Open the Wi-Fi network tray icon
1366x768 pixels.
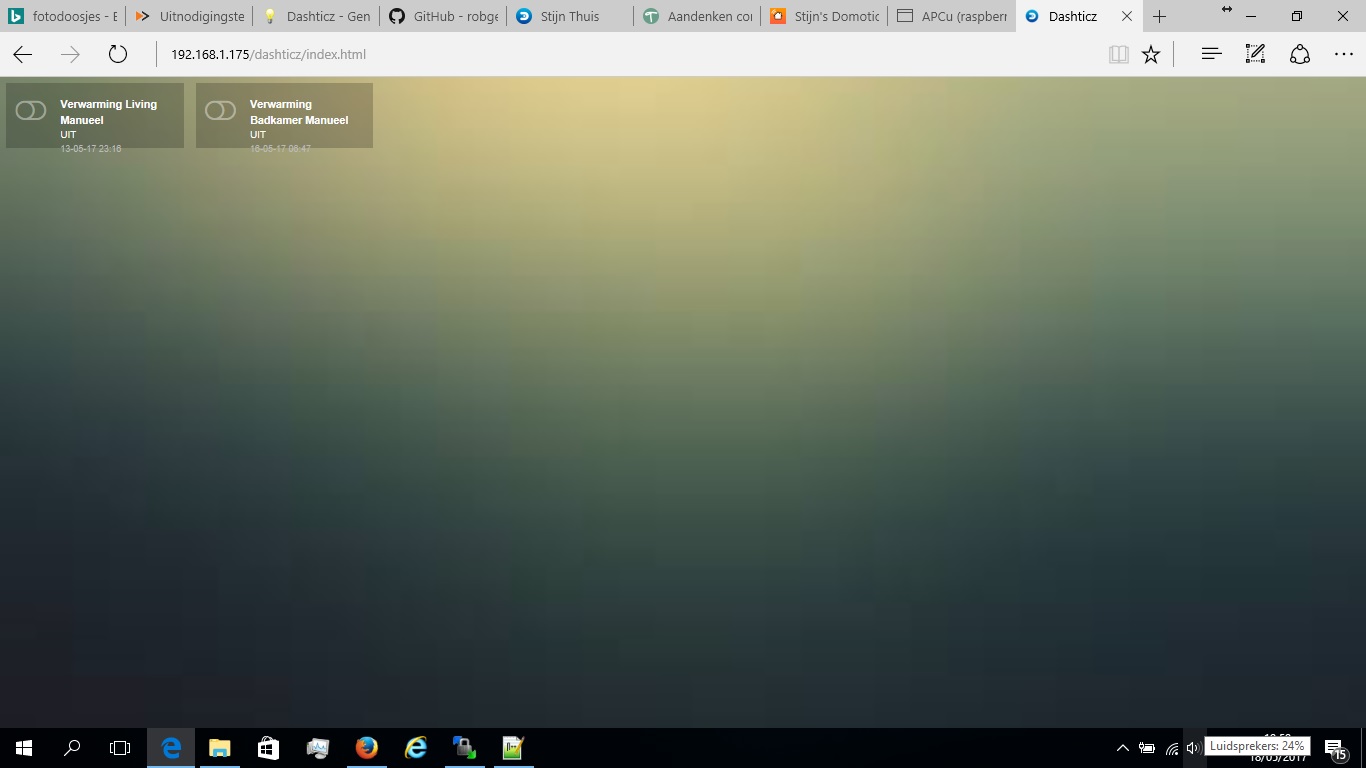pyautogui.click(x=1172, y=748)
